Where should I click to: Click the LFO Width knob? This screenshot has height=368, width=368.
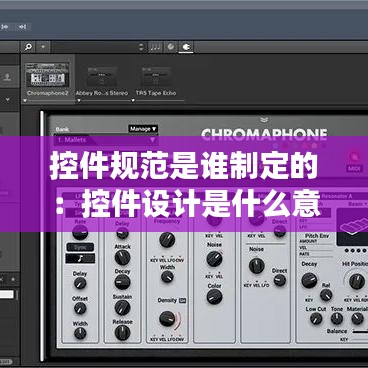(80, 333)
